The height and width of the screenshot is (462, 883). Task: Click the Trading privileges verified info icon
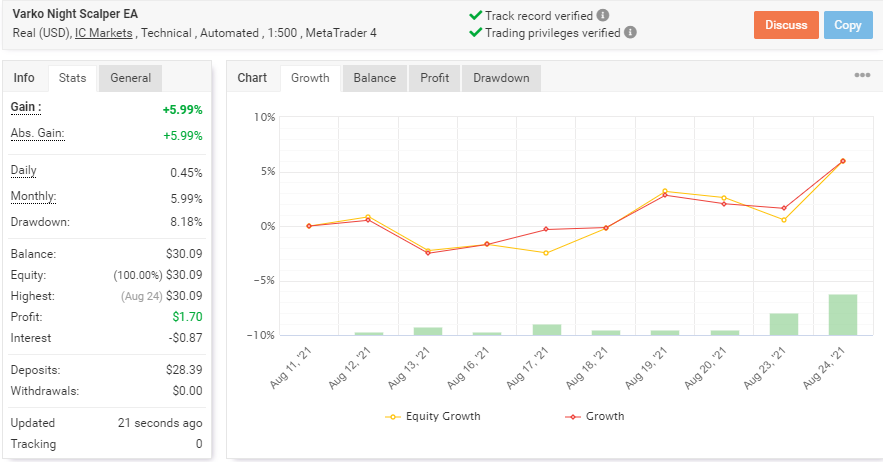[630, 32]
